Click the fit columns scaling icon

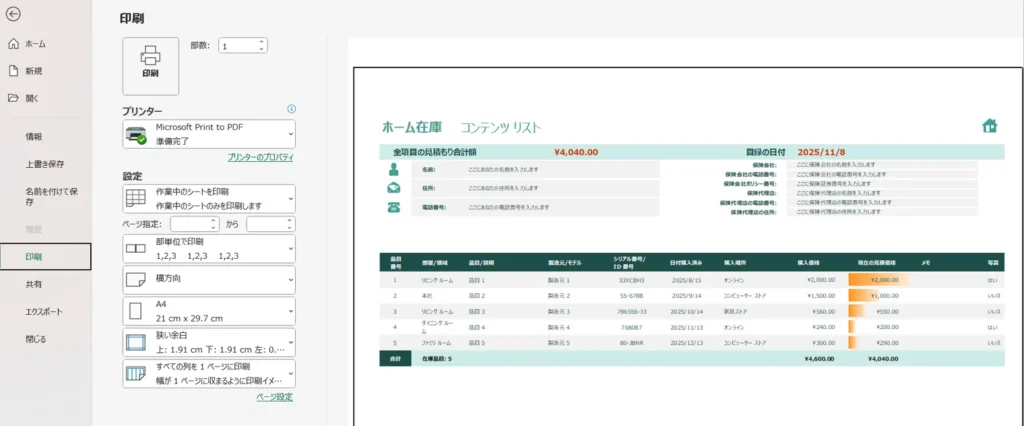coord(136,374)
